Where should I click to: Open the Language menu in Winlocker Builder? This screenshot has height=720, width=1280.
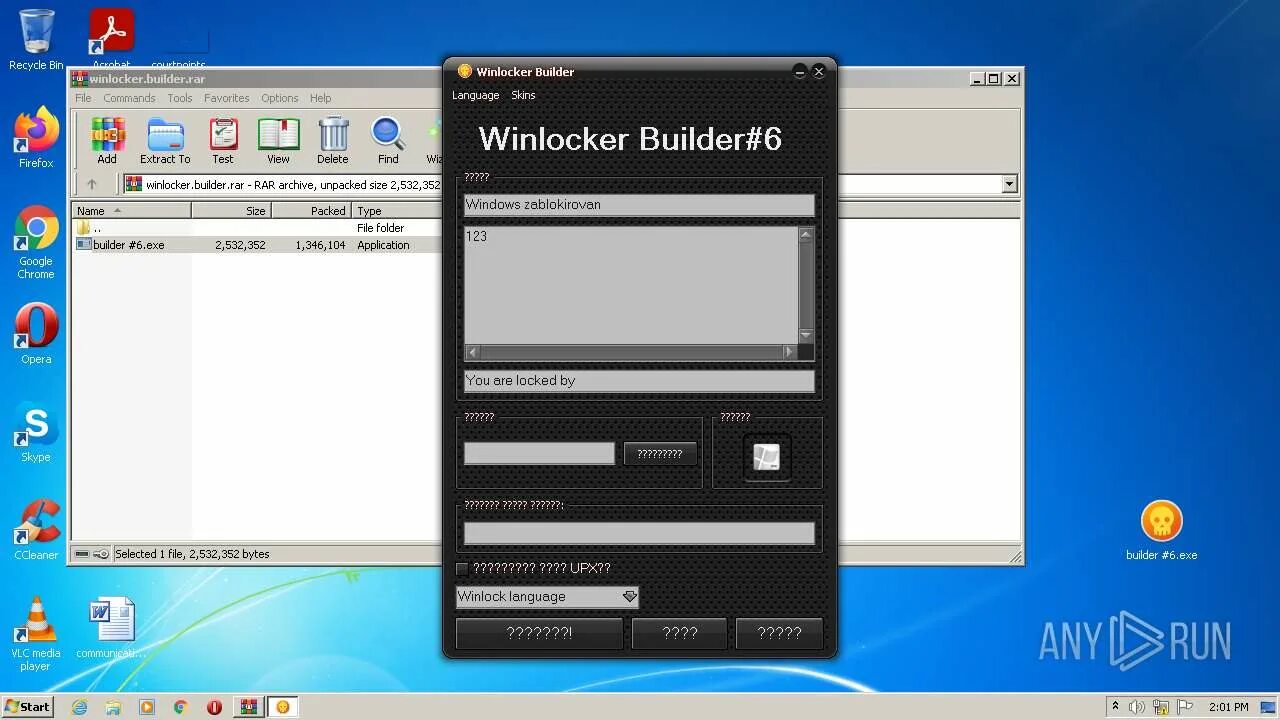pyautogui.click(x=475, y=95)
